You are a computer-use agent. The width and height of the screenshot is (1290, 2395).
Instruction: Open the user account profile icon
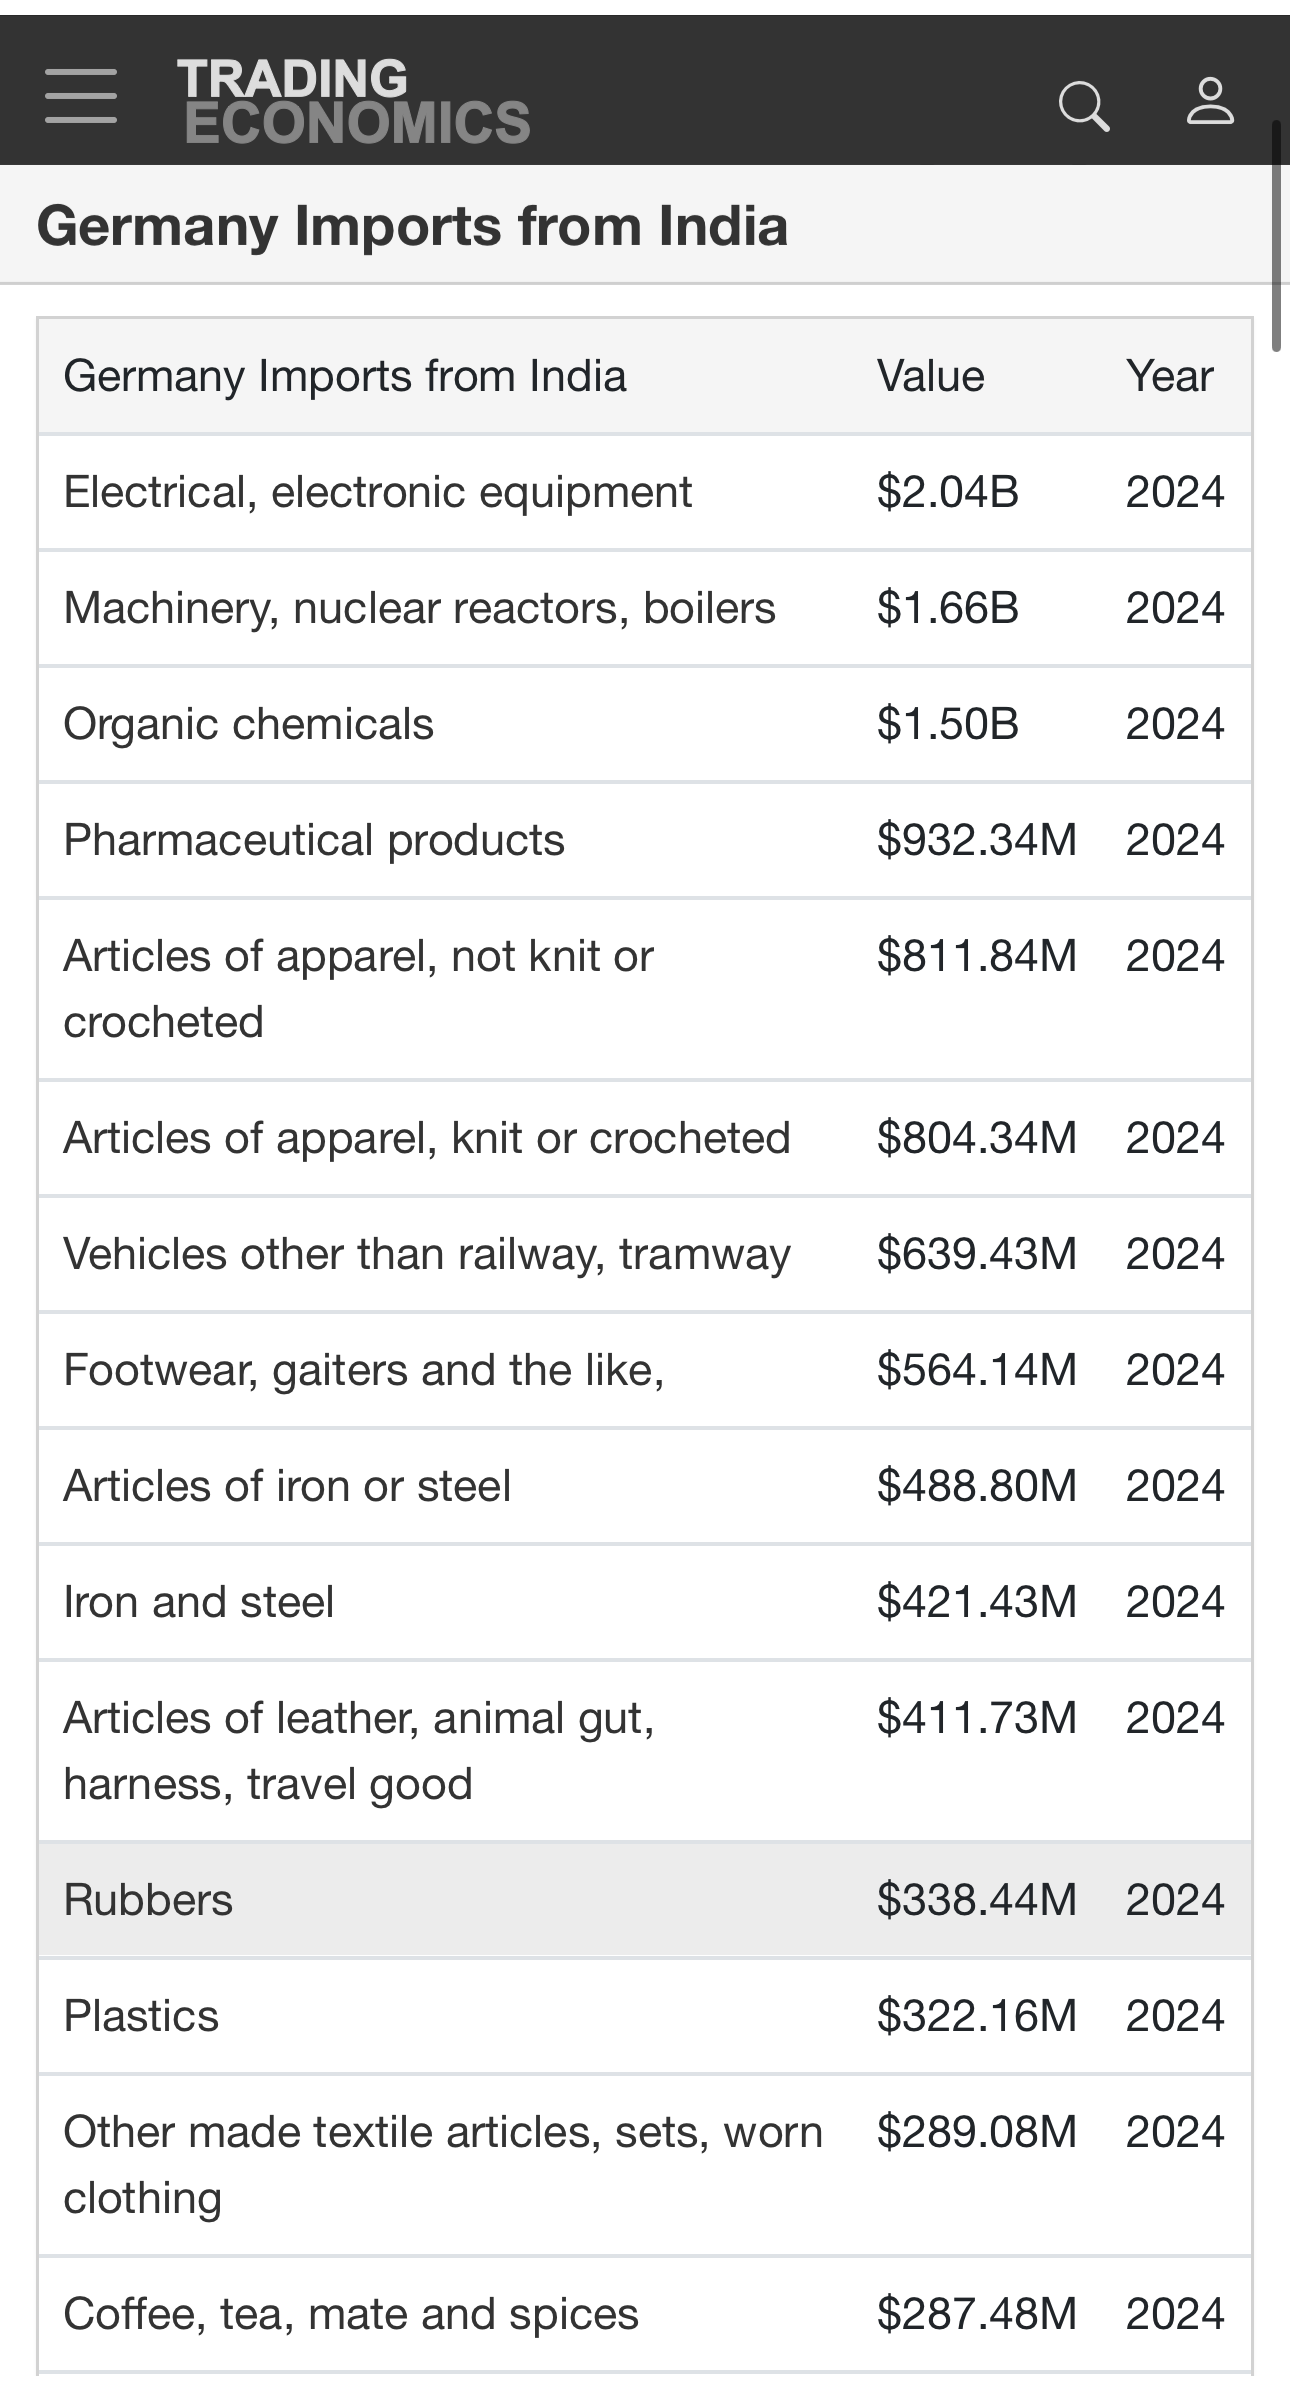click(x=1210, y=102)
